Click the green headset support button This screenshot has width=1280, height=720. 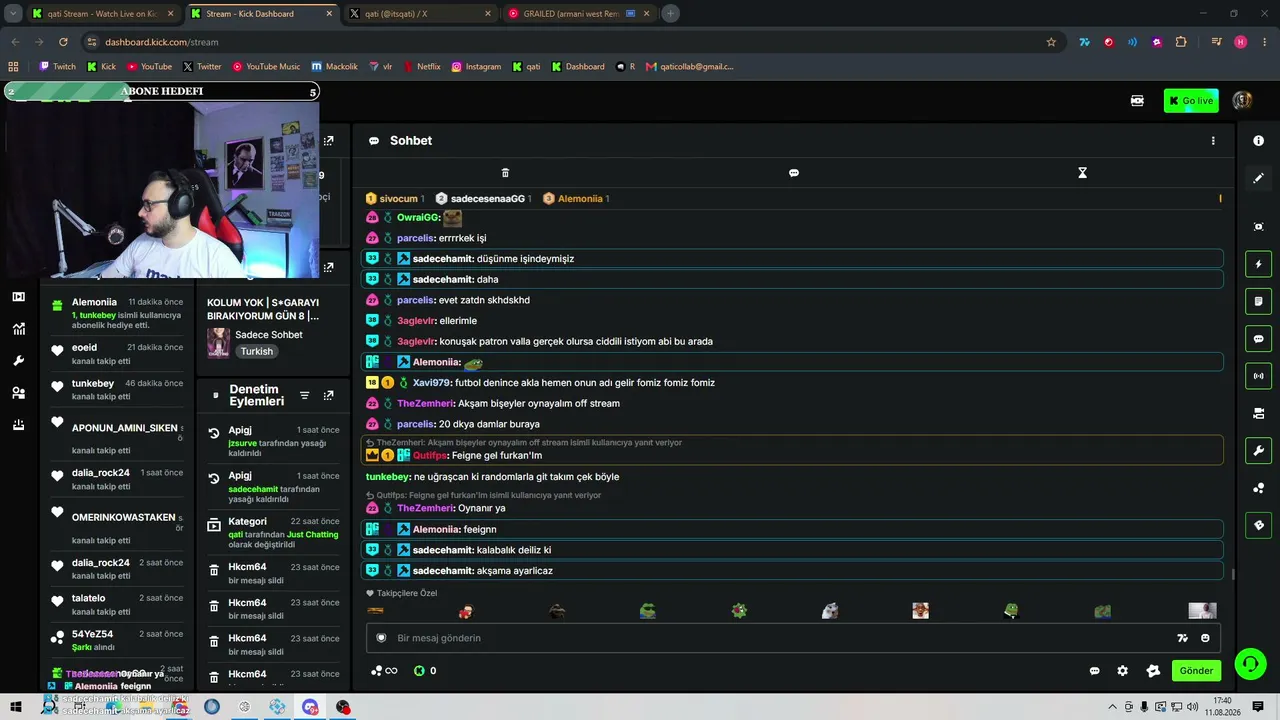click(x=1249, y=663)
